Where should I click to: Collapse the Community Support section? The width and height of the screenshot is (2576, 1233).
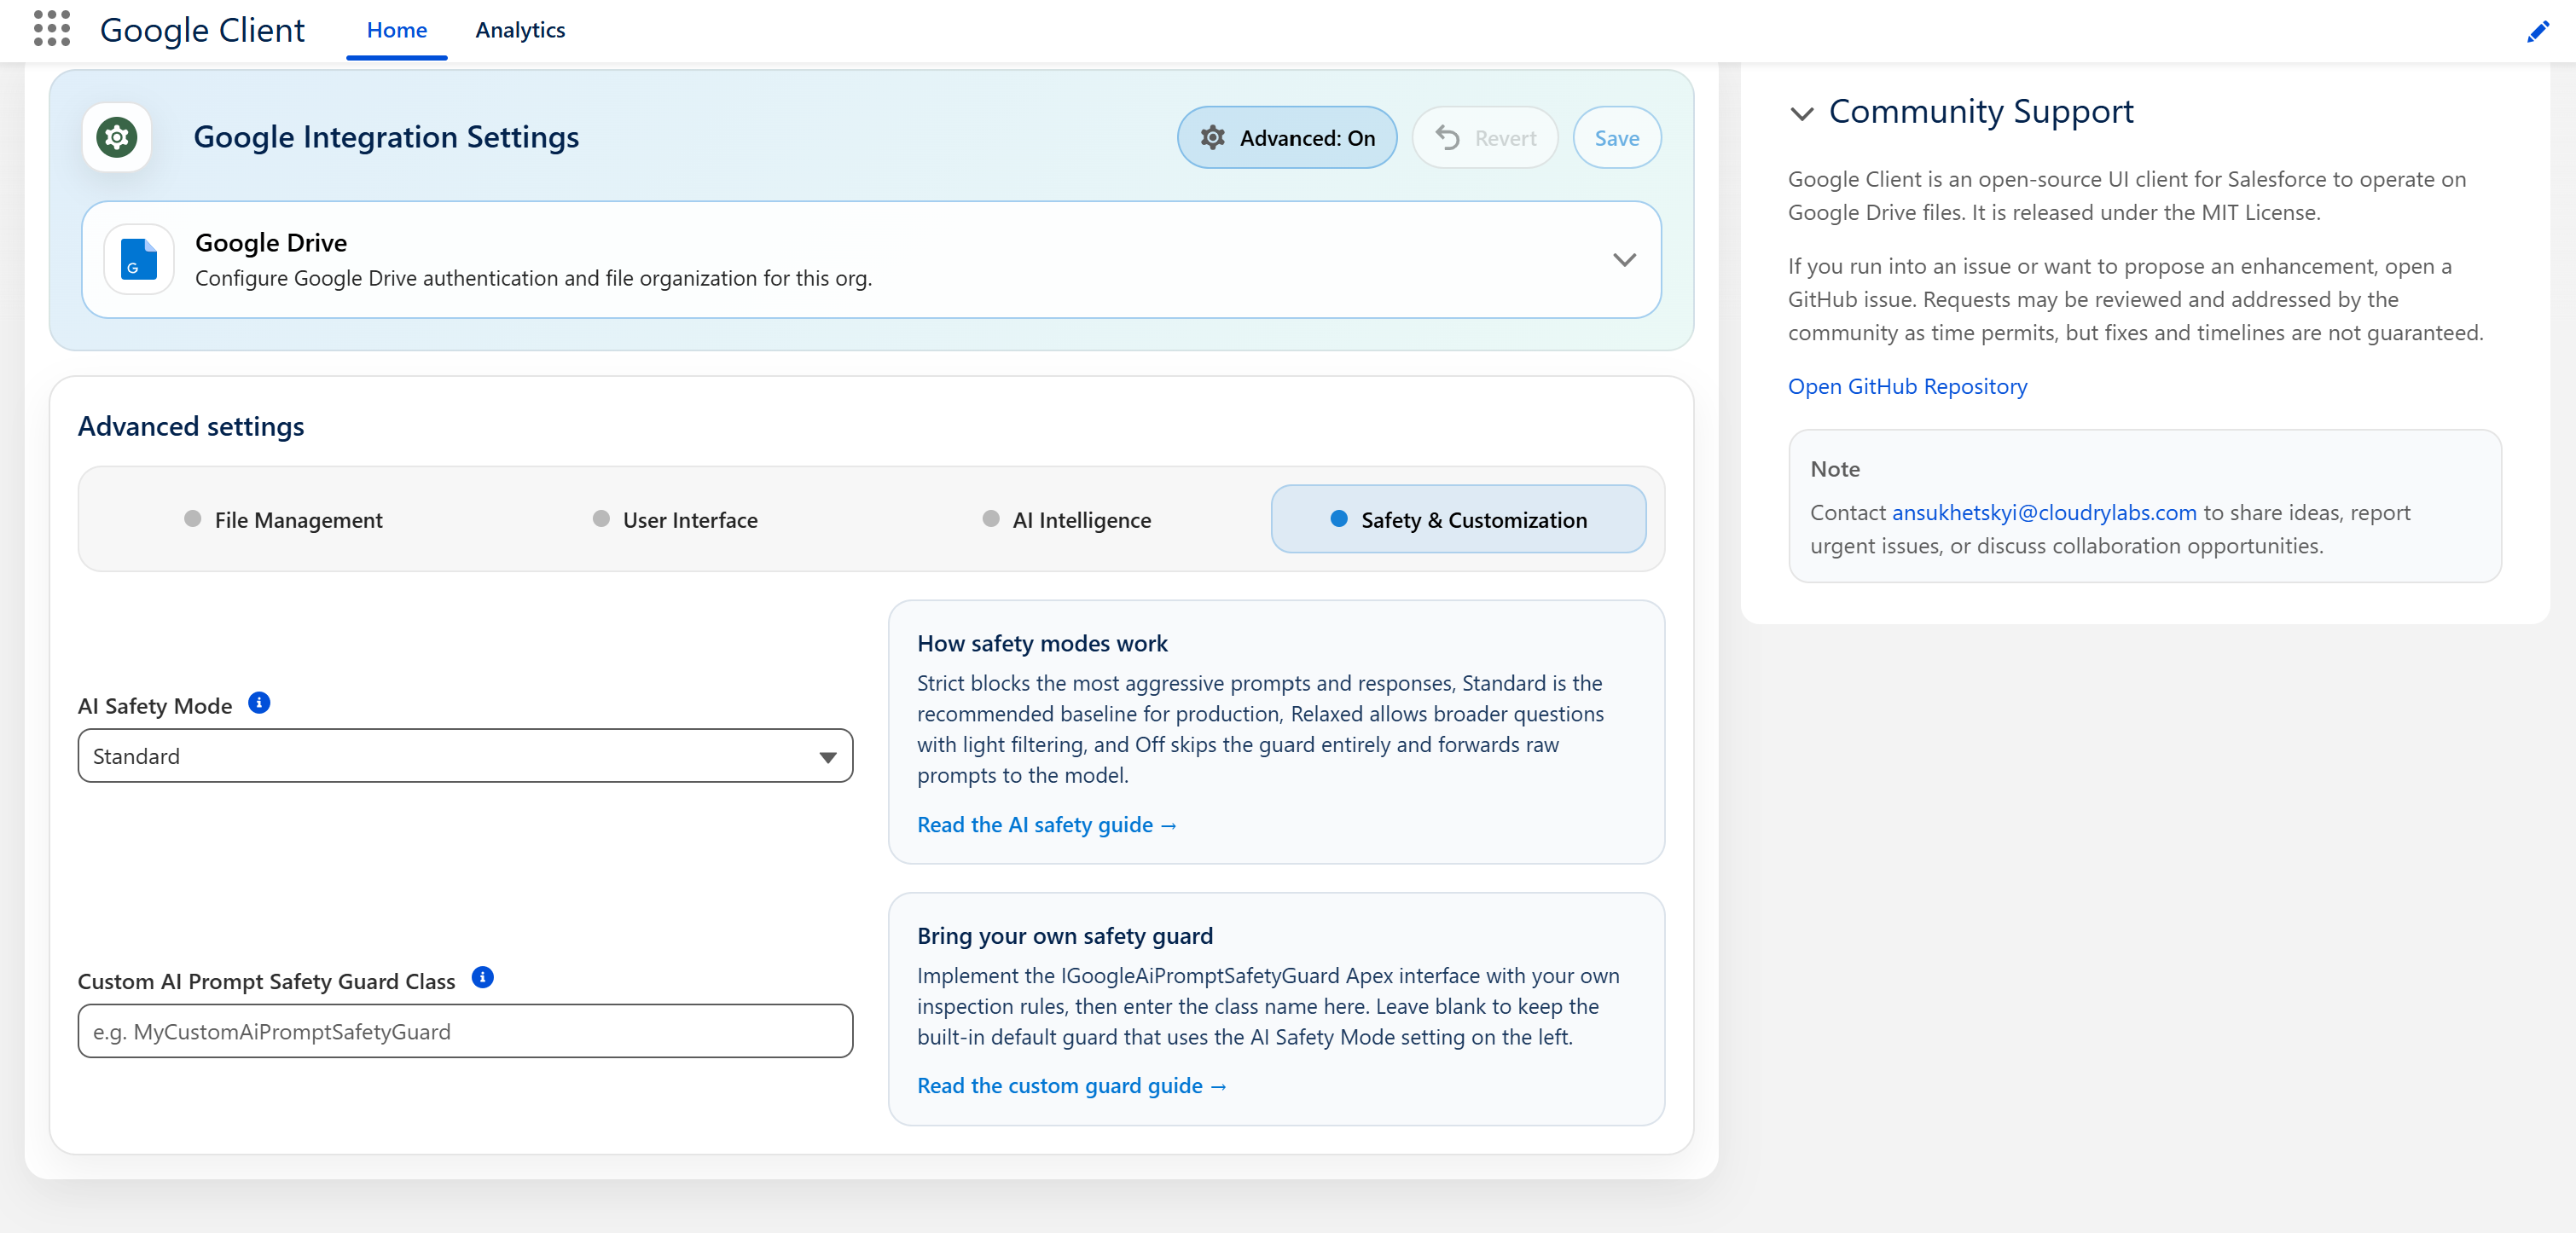pyautogui.click(x=1801, y=113)
